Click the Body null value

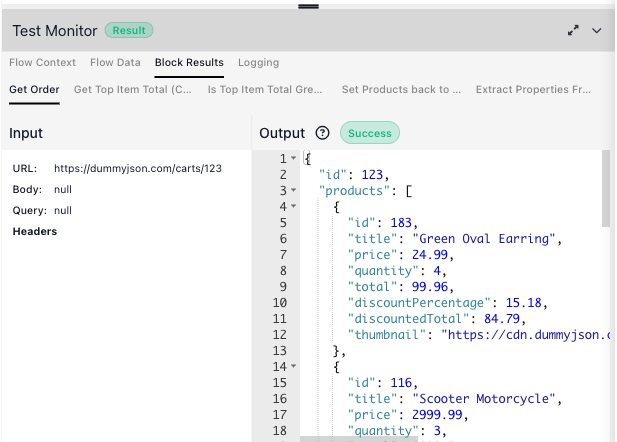click(x=63, y=189)
